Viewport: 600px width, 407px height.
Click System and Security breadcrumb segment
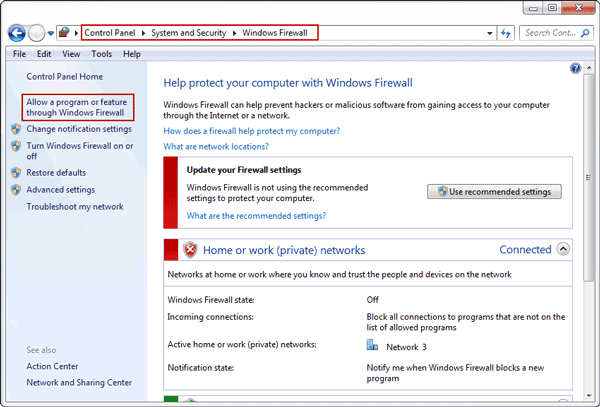(189, 33)
